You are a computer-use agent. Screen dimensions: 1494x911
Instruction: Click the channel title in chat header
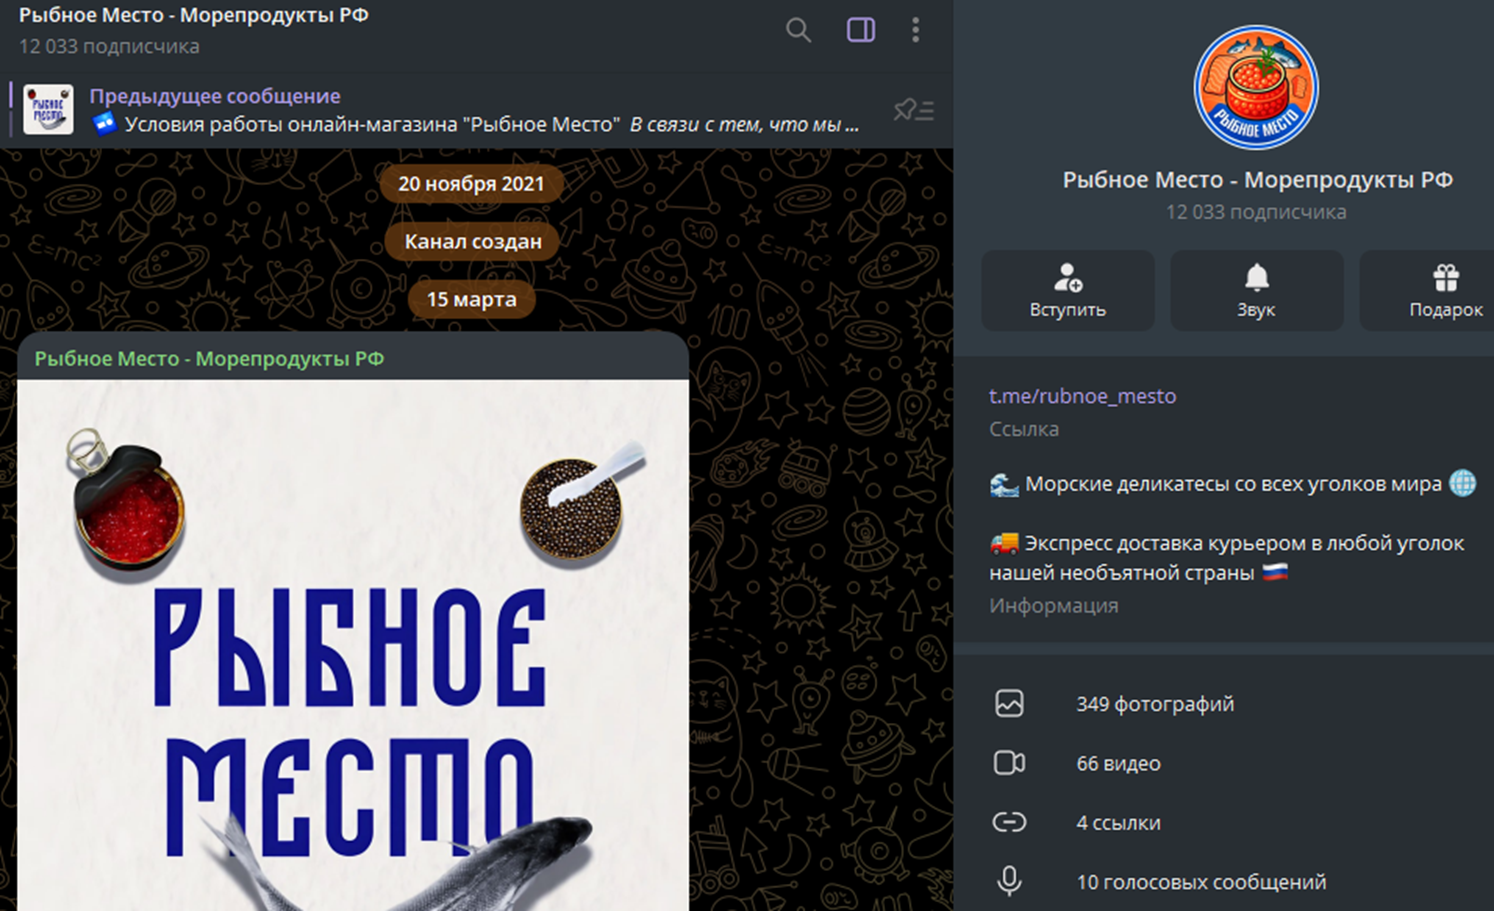[x=194, y=16]
